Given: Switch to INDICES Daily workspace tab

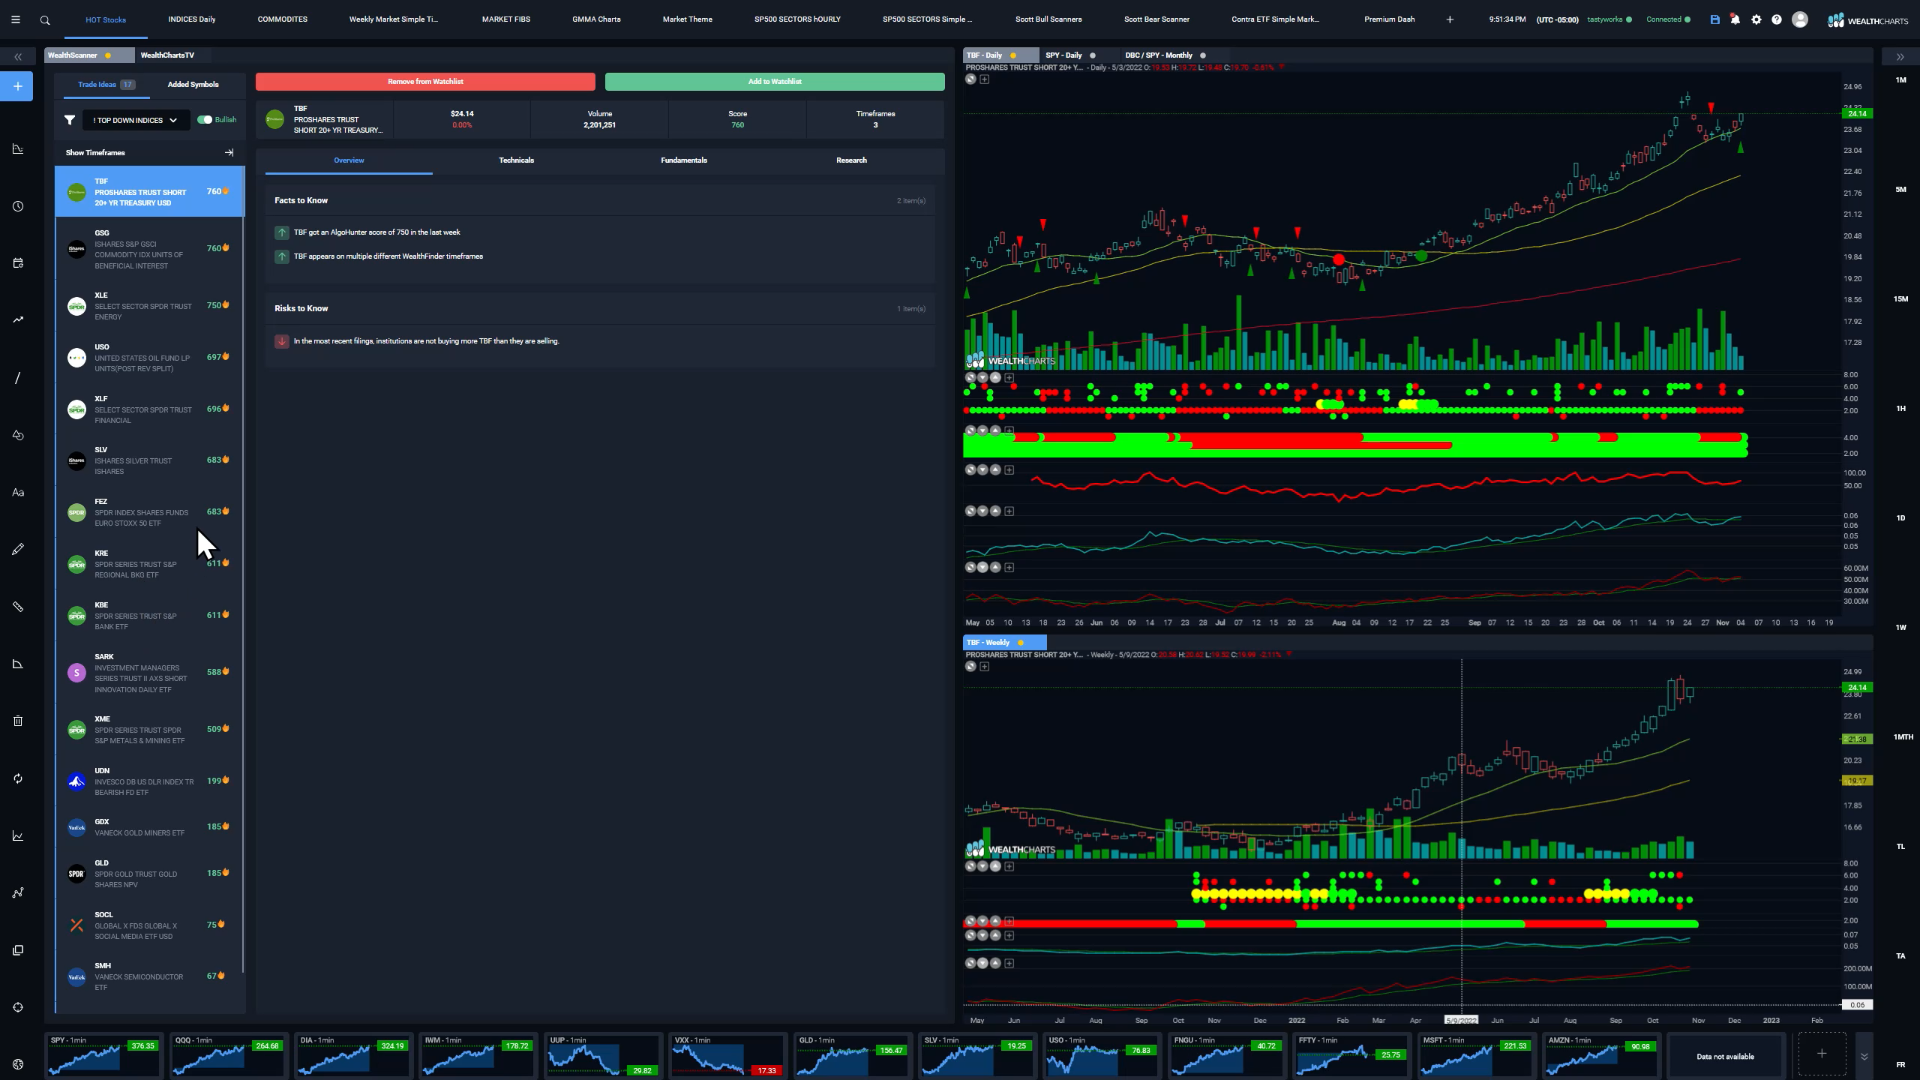Looking at the screenshot, I should [x=191, y=19].
